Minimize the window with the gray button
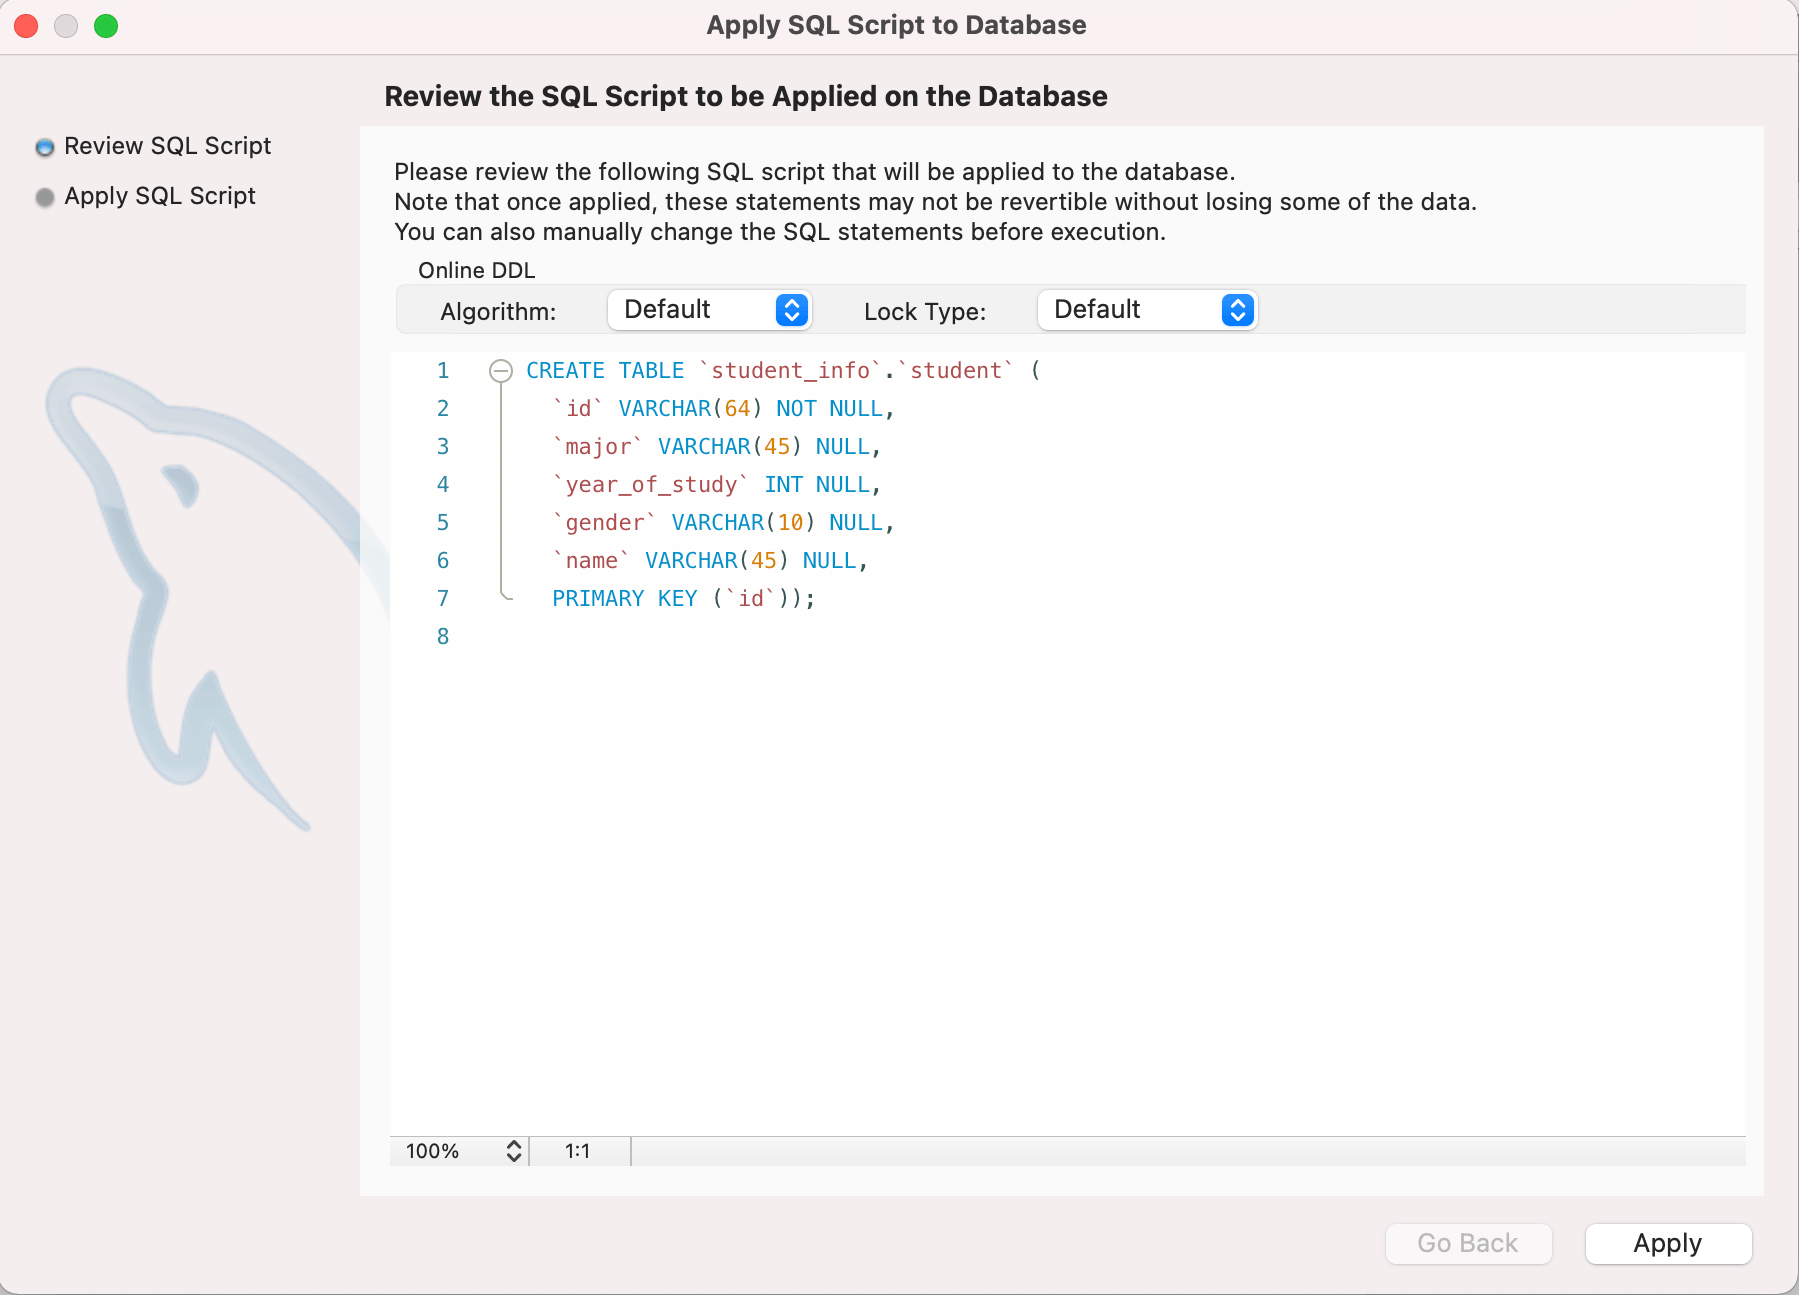 coord(66,26)
